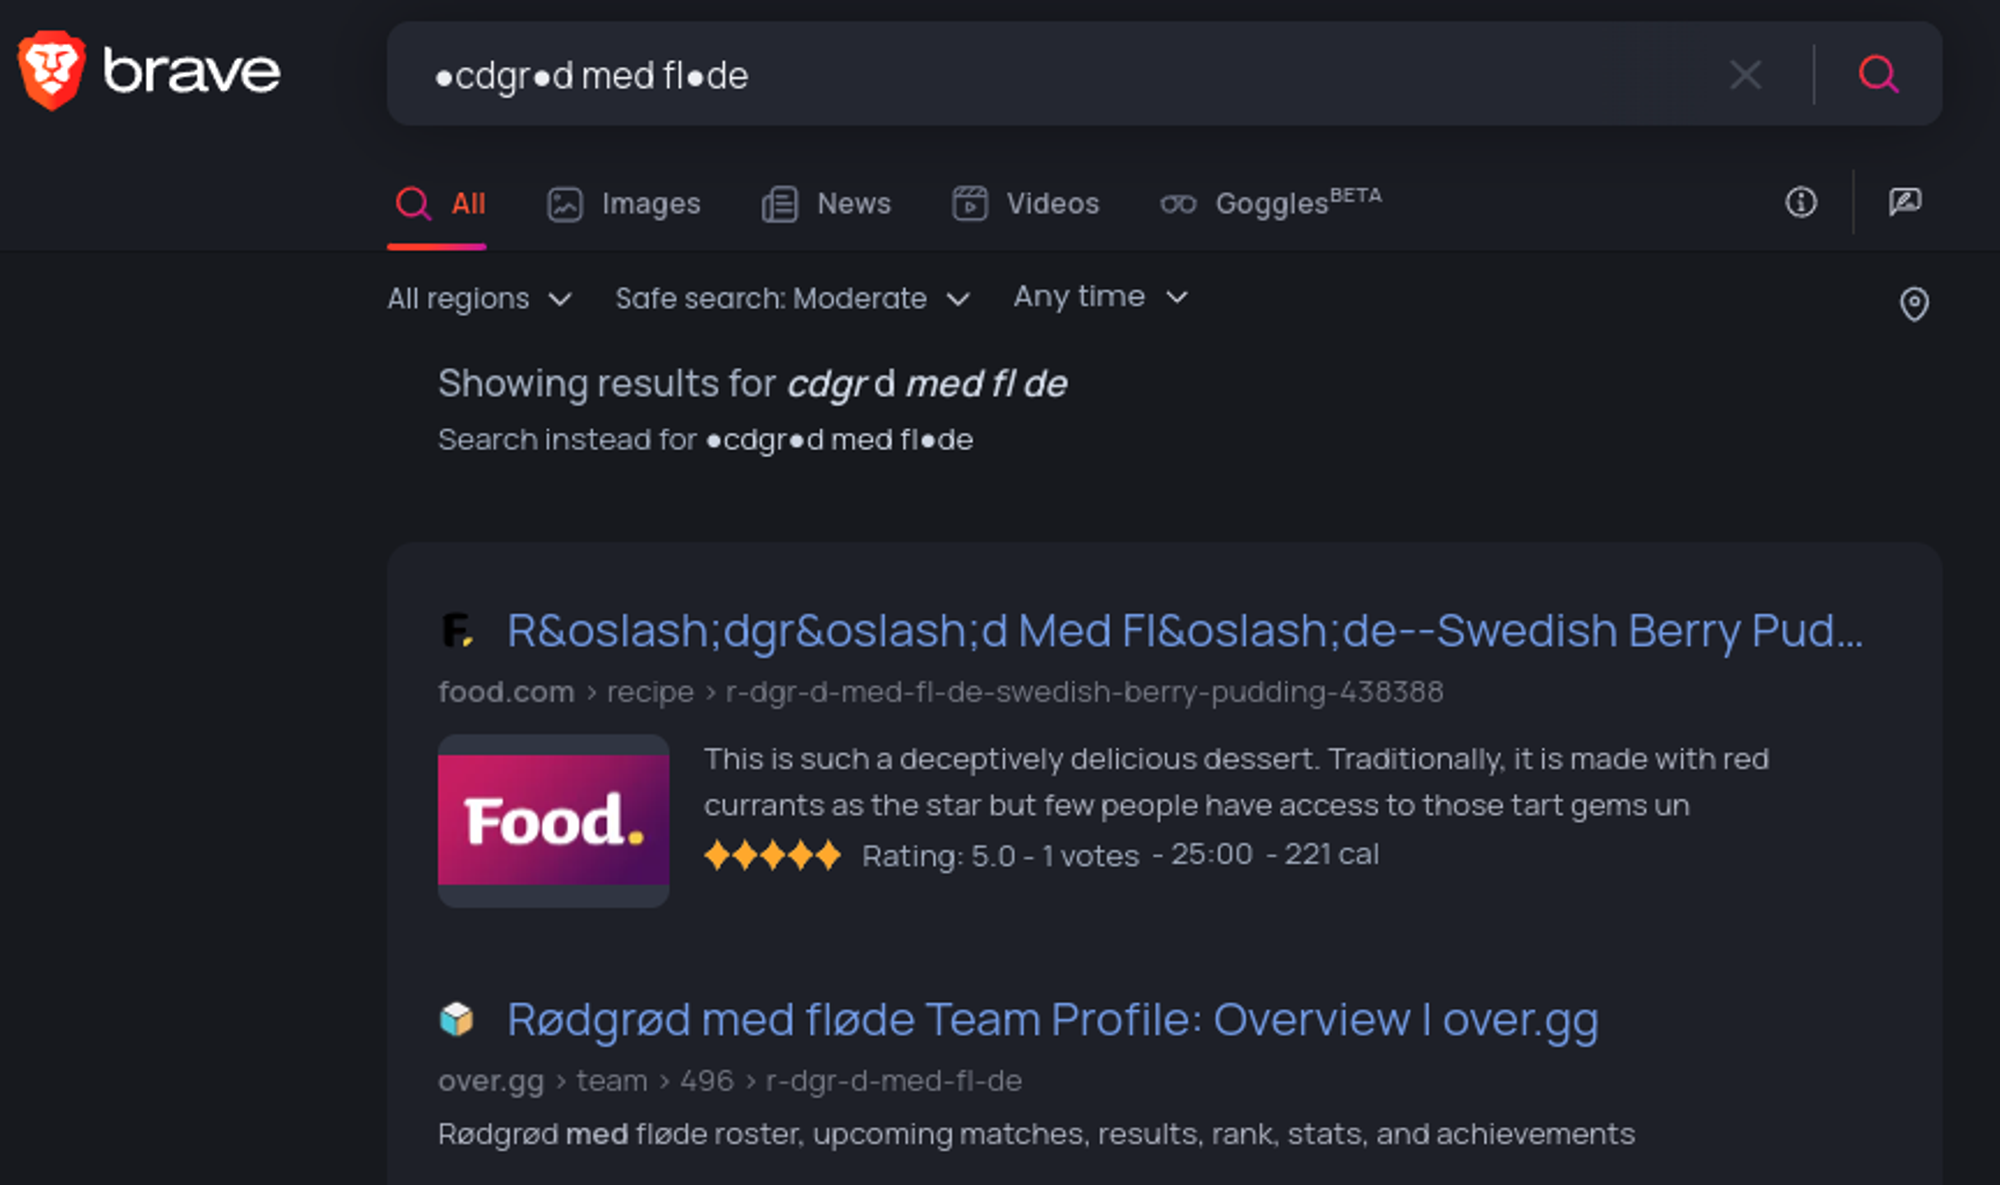Open the Rødgrød med fløde Team Profile link

[1052, 1020]
